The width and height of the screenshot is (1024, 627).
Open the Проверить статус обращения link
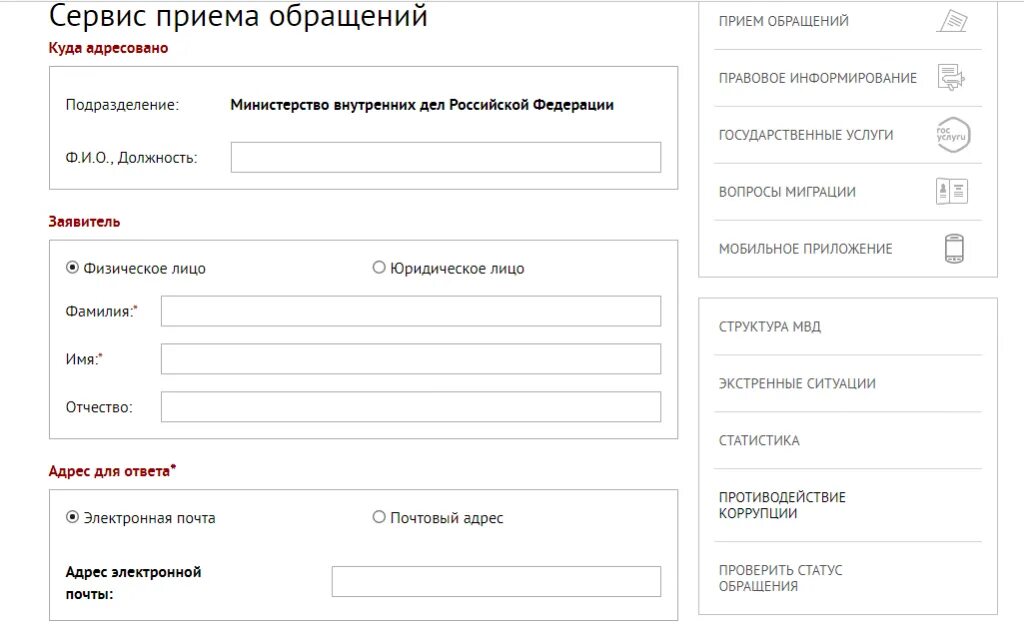tap(780, 578)
